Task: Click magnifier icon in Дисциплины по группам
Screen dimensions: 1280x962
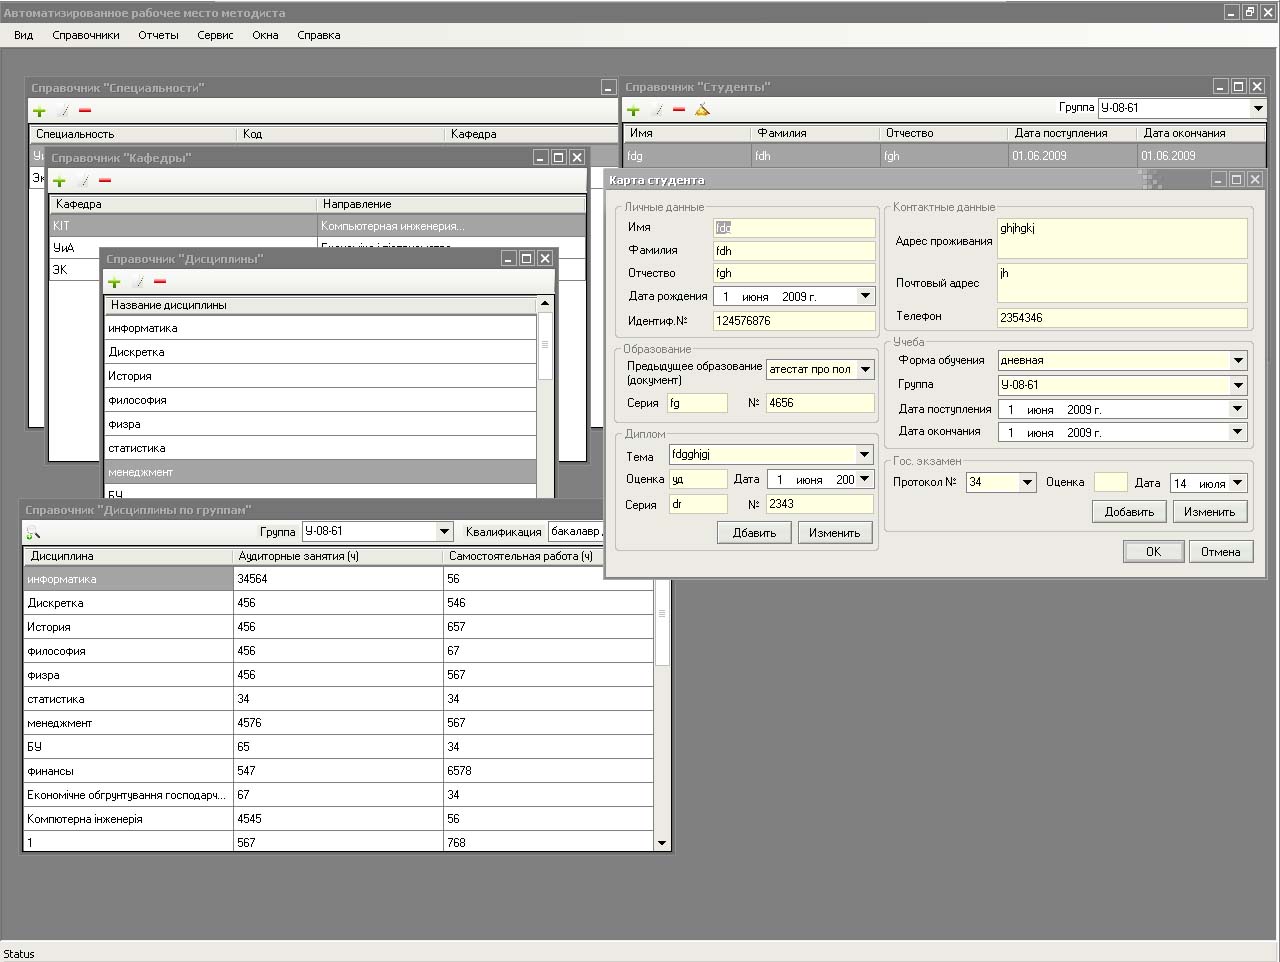Action: [33, 532]
